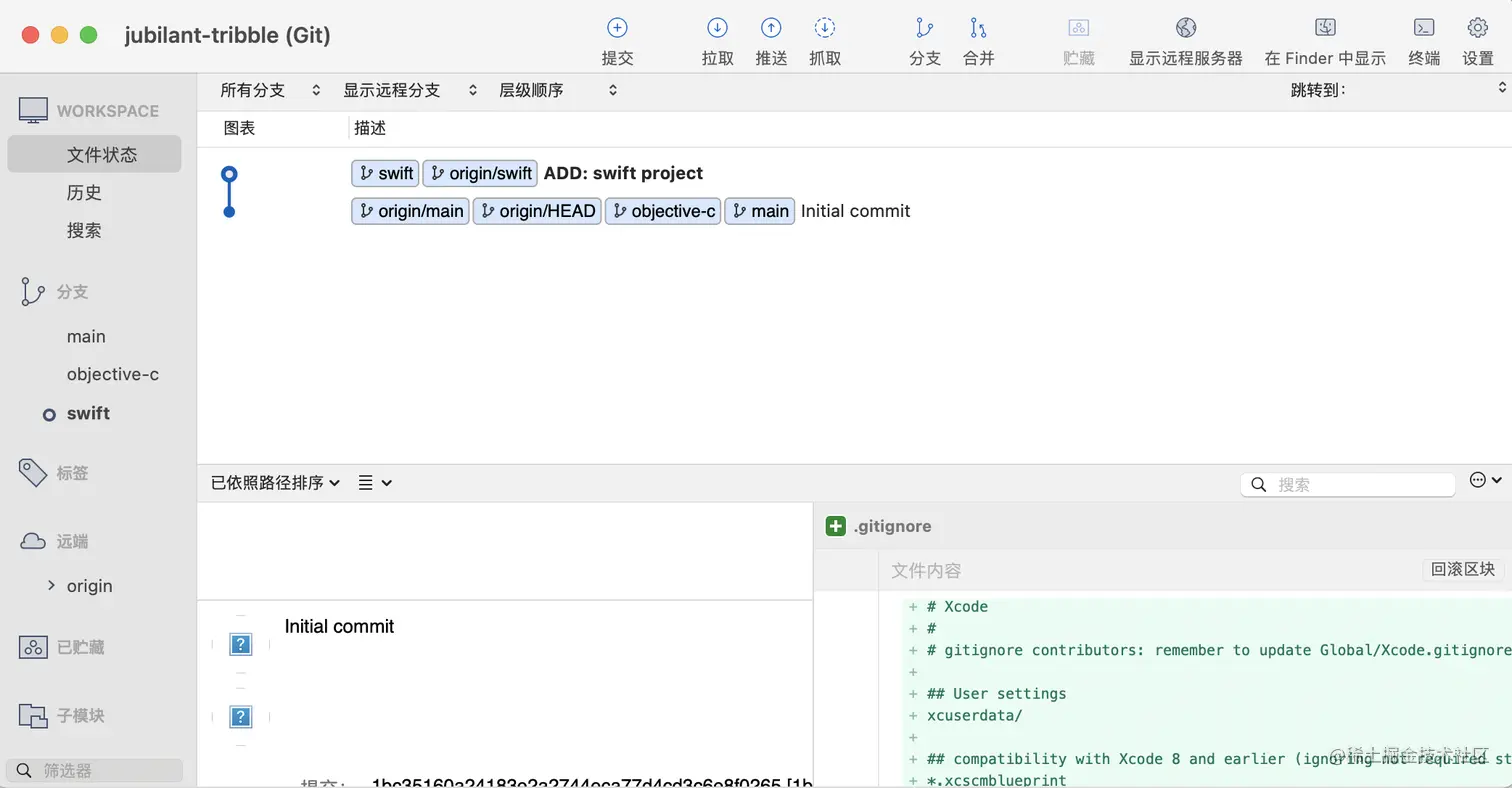Click the 'Initial commit' title in the details pane
The height and width of the screenshot is (788, 1512).
340,626
